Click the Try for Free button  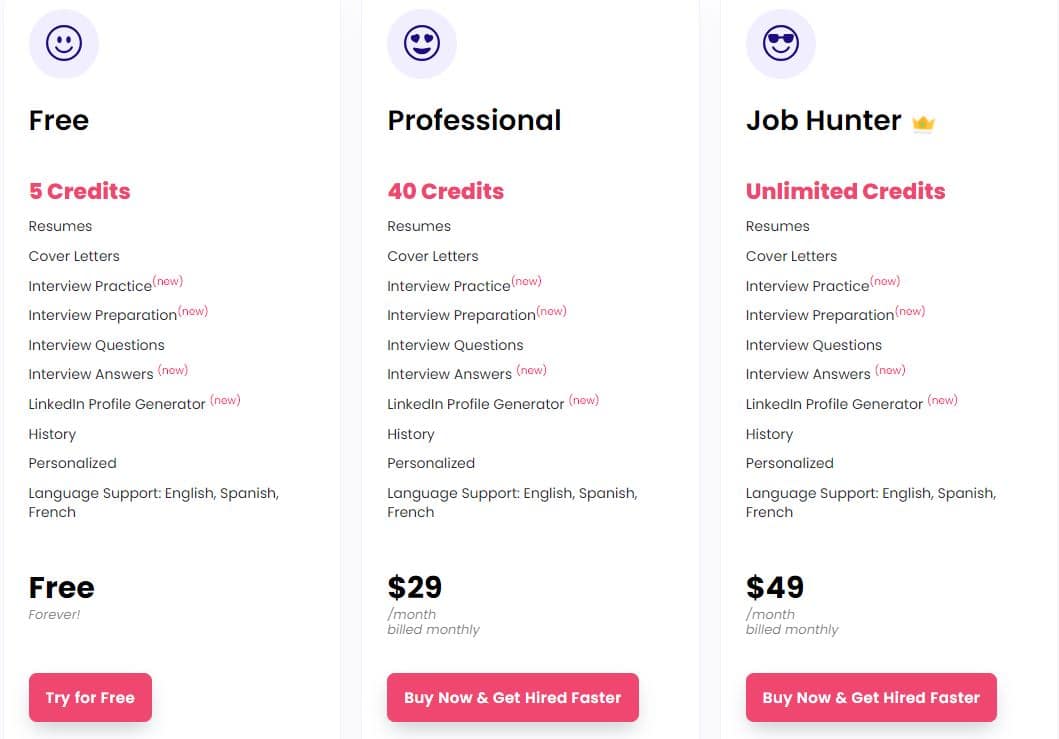coord(90,697)
